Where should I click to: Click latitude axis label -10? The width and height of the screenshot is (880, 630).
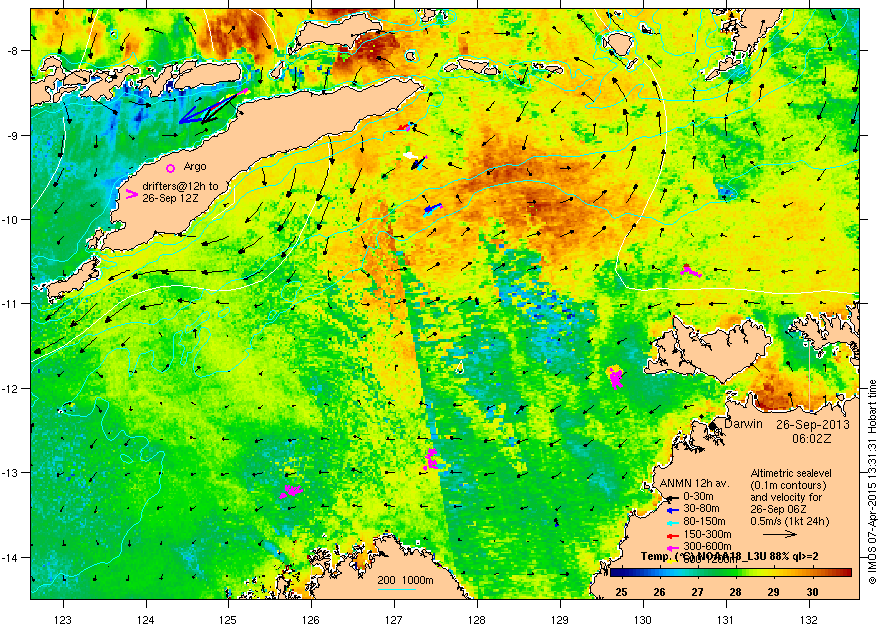pyautogui.click(x=11, y=219)
